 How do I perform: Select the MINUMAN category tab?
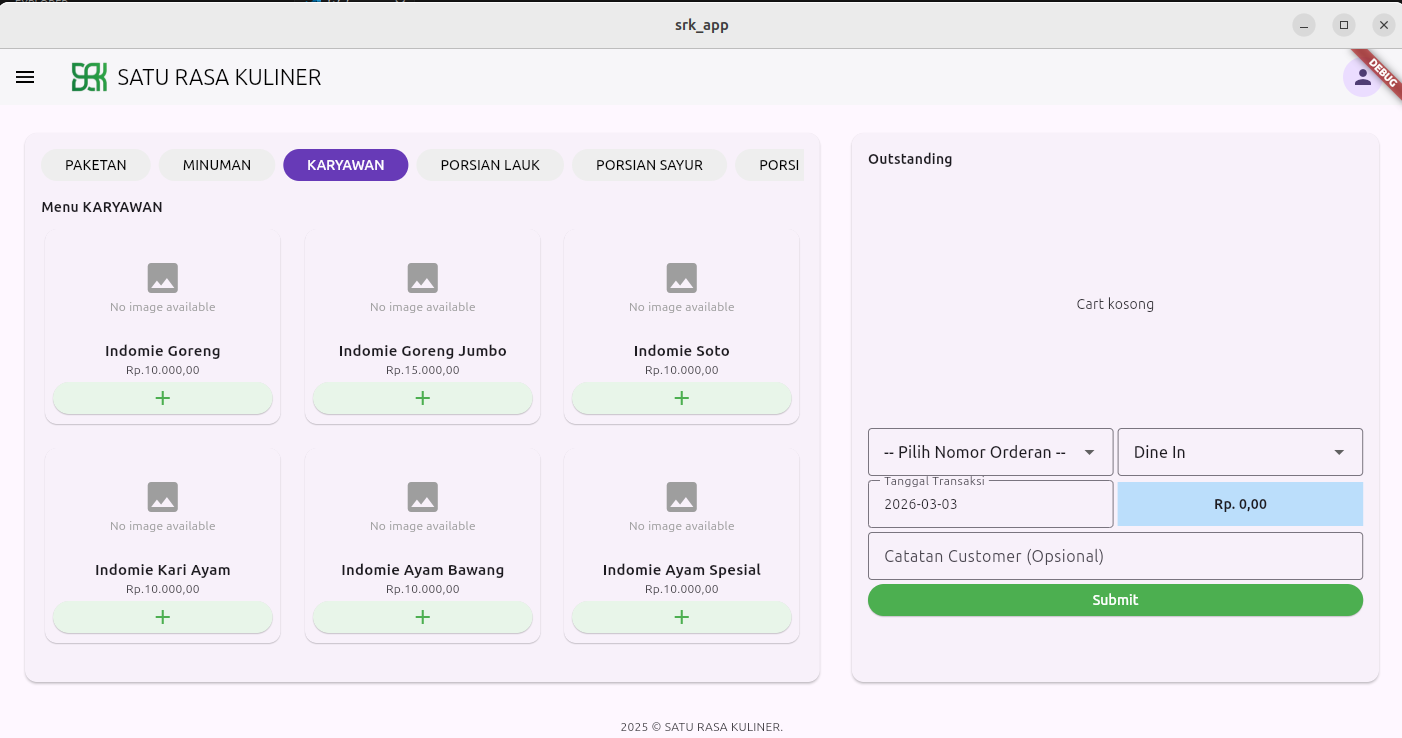point(217,165)
